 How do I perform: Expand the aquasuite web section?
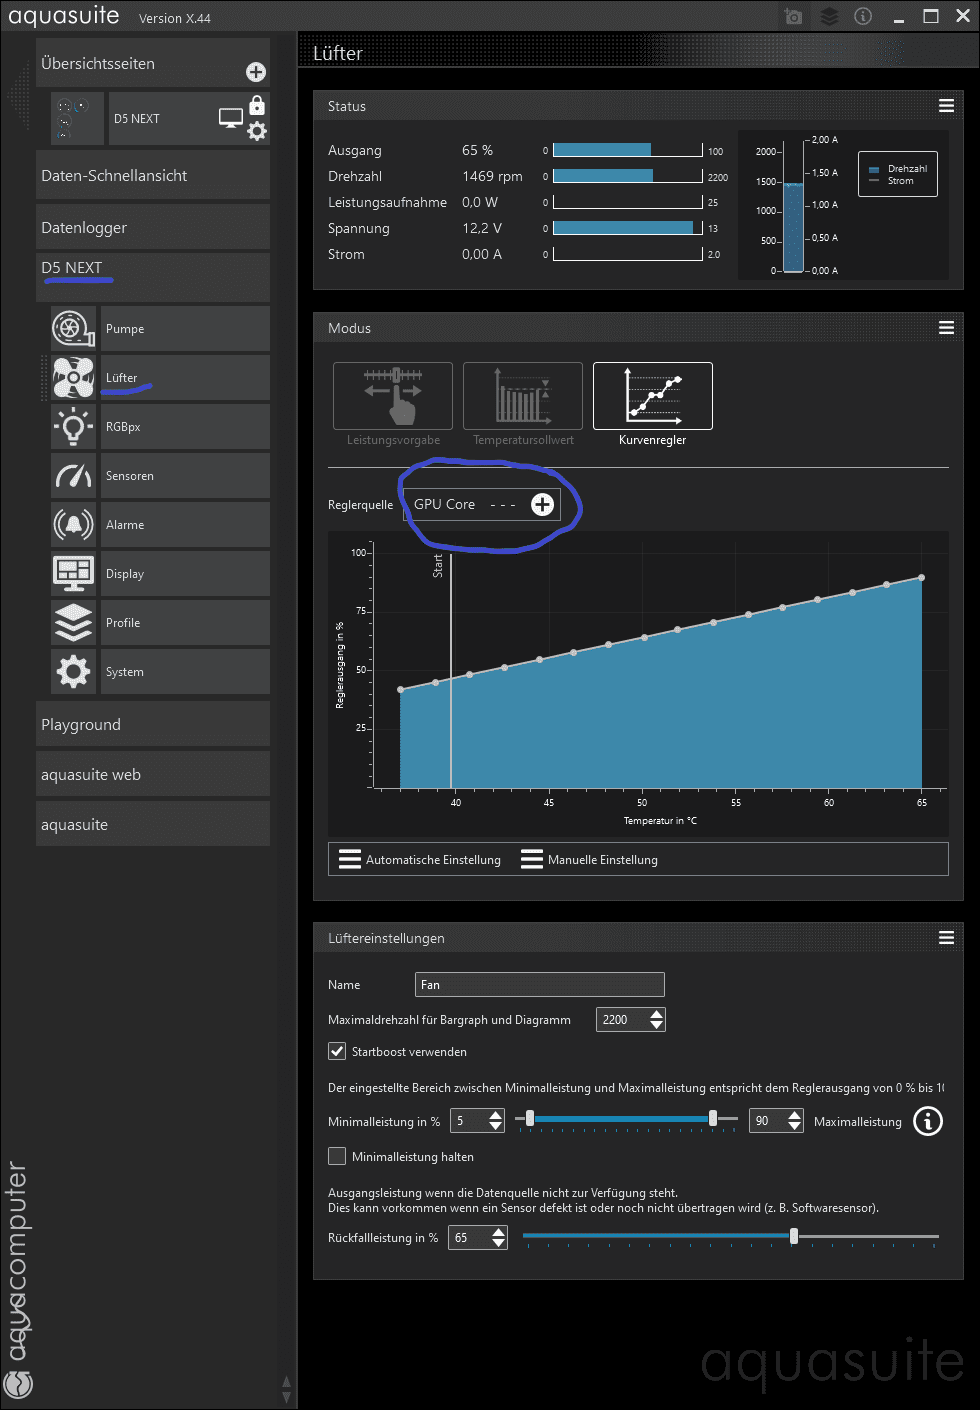153,774
